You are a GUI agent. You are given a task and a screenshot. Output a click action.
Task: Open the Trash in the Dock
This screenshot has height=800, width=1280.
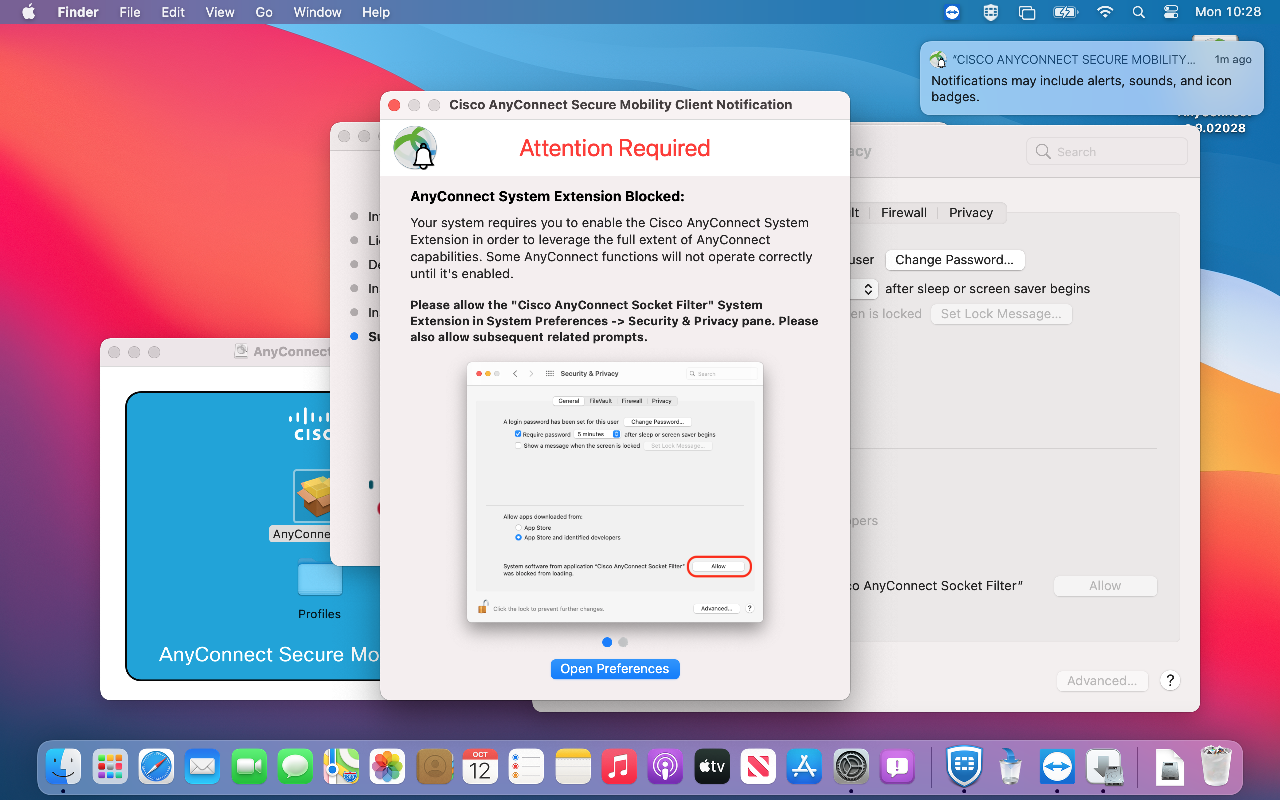click(1217, 767)
